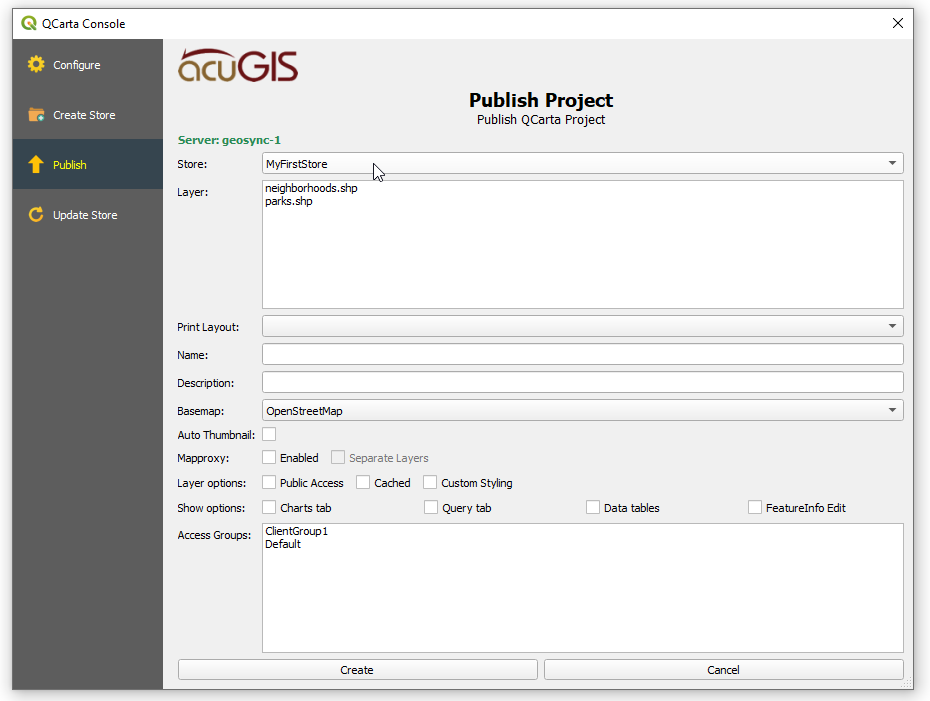The width and height of the screenshot is (930, 701).
Task: Open the Store dropdown showing MyFirstStore
Action: tap(582, 163)
